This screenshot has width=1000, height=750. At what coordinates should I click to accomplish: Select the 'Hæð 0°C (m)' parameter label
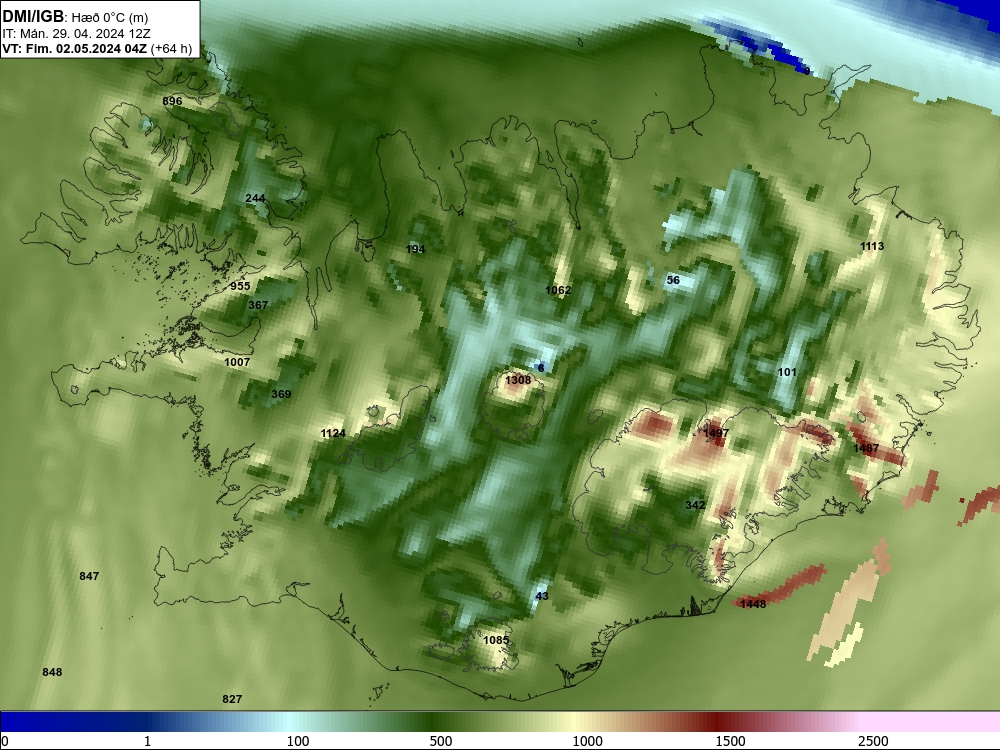pyautogui.click(x=110, y=18)
